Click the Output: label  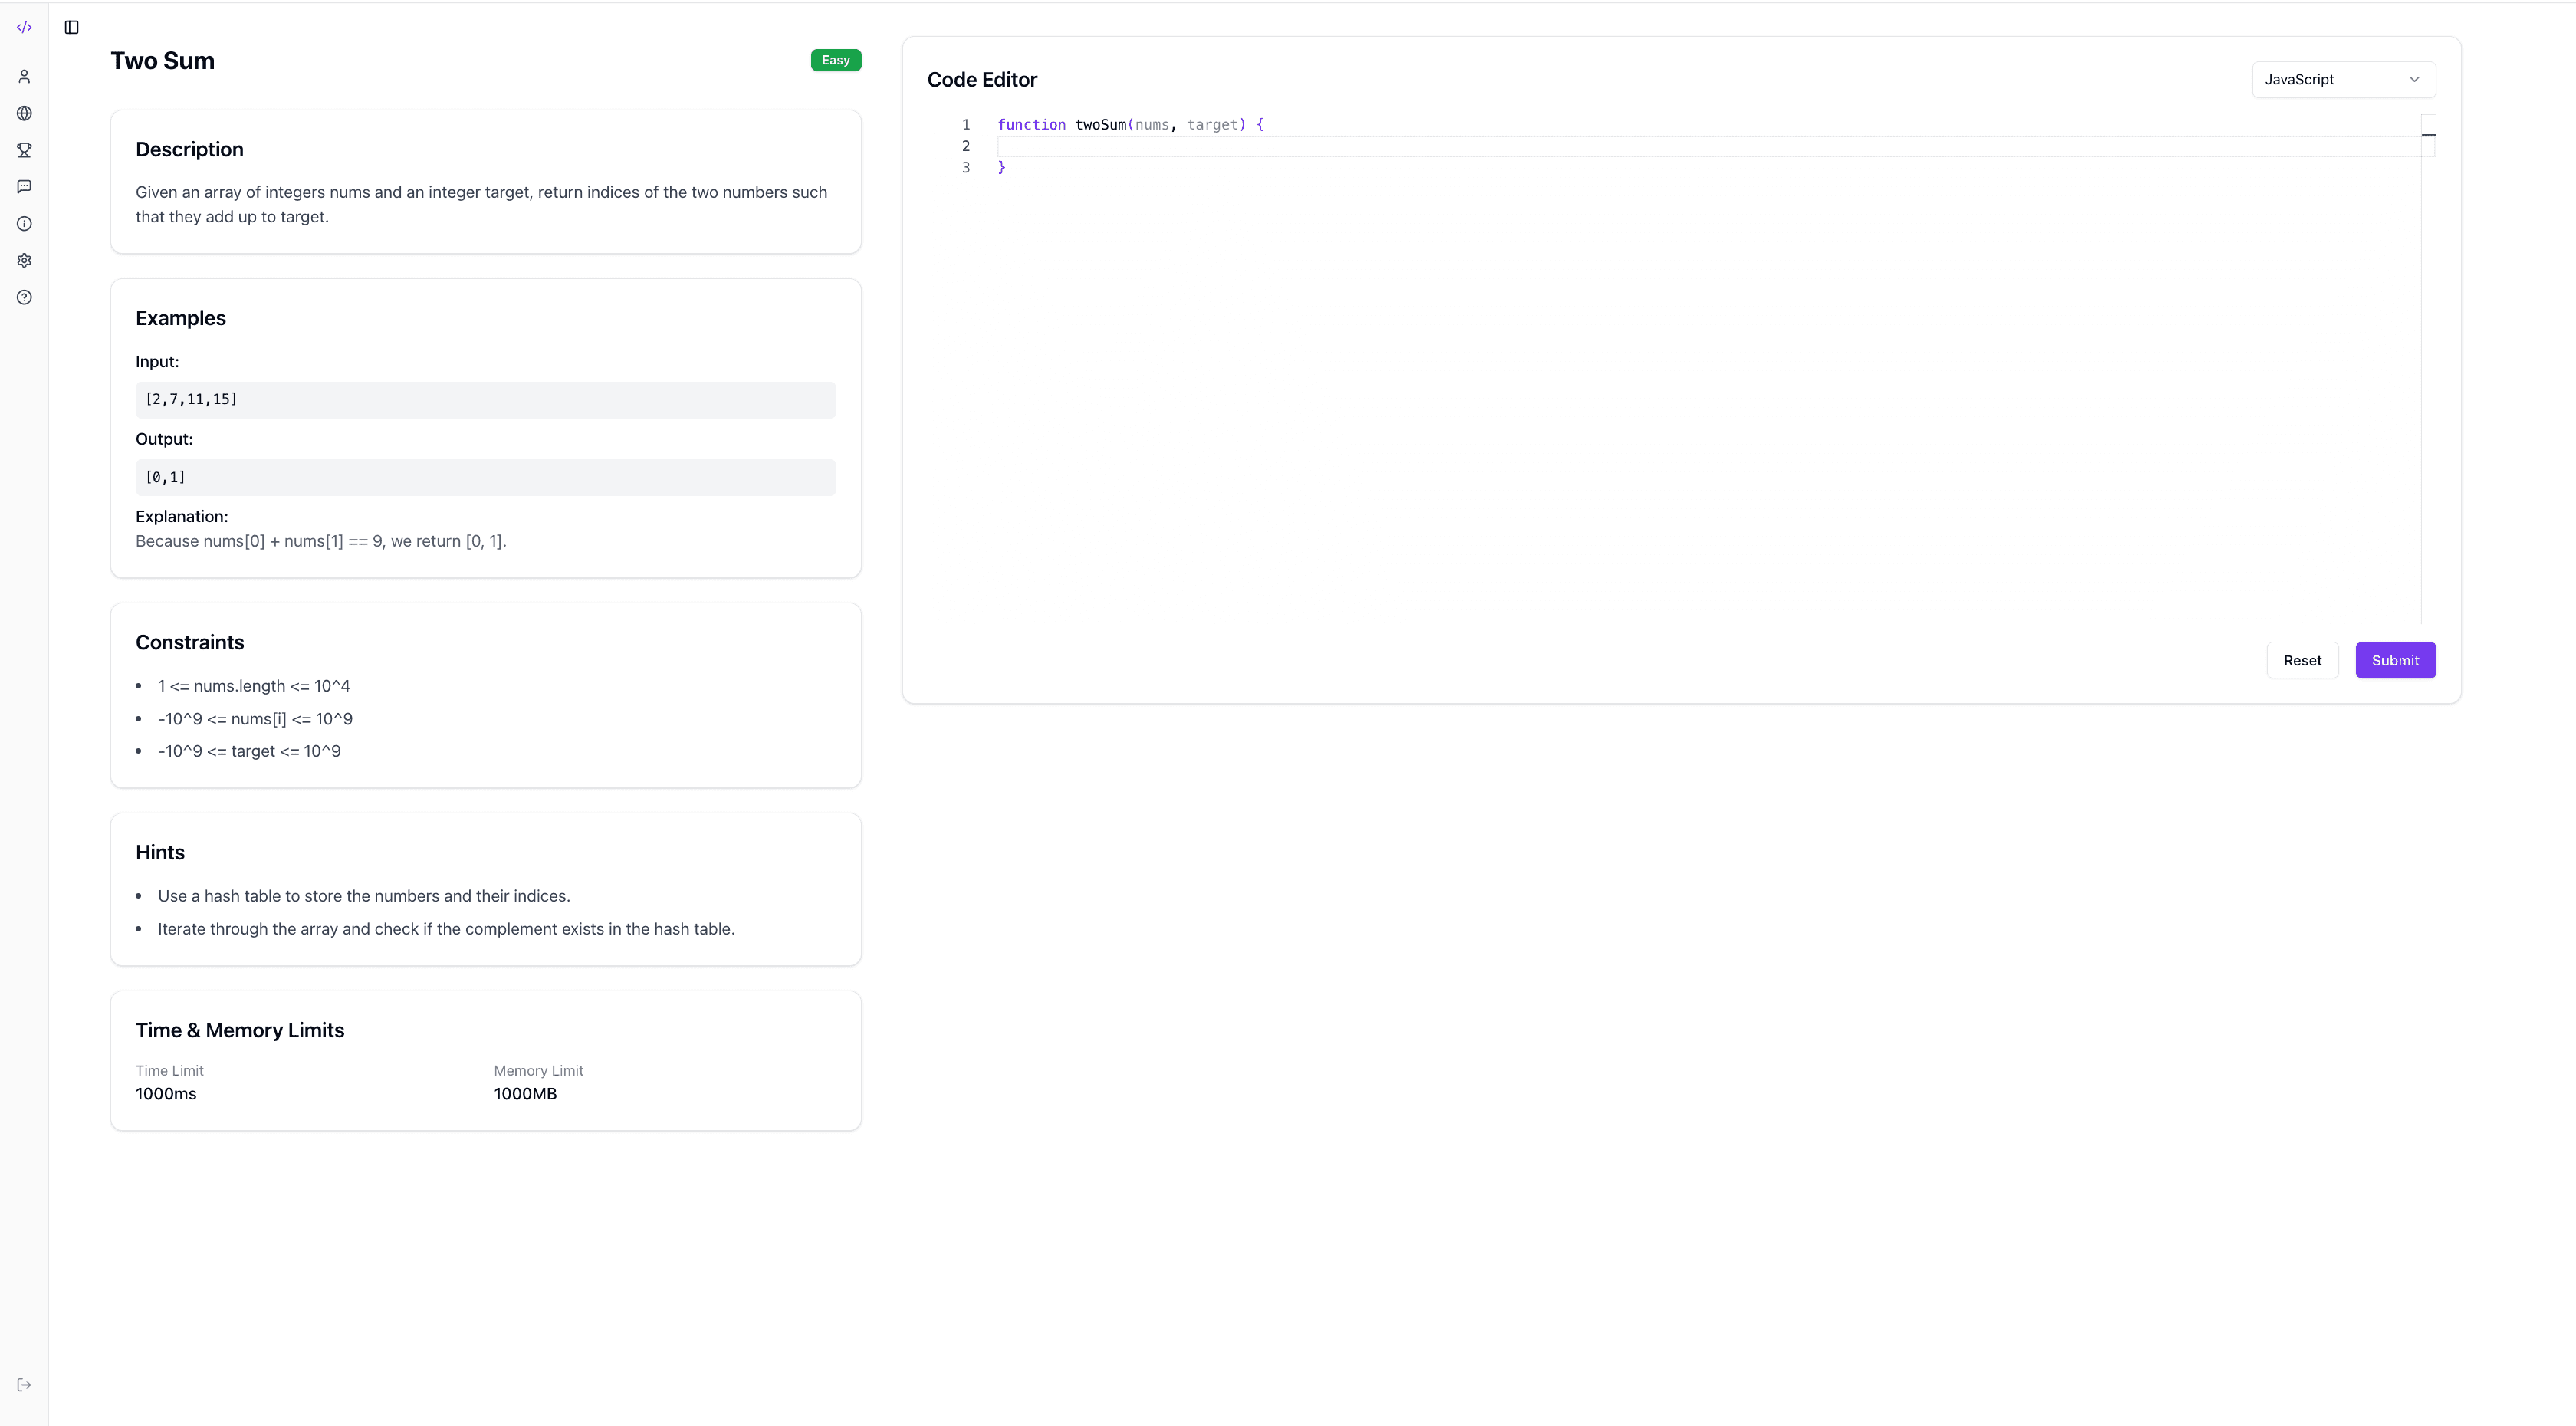164,439
